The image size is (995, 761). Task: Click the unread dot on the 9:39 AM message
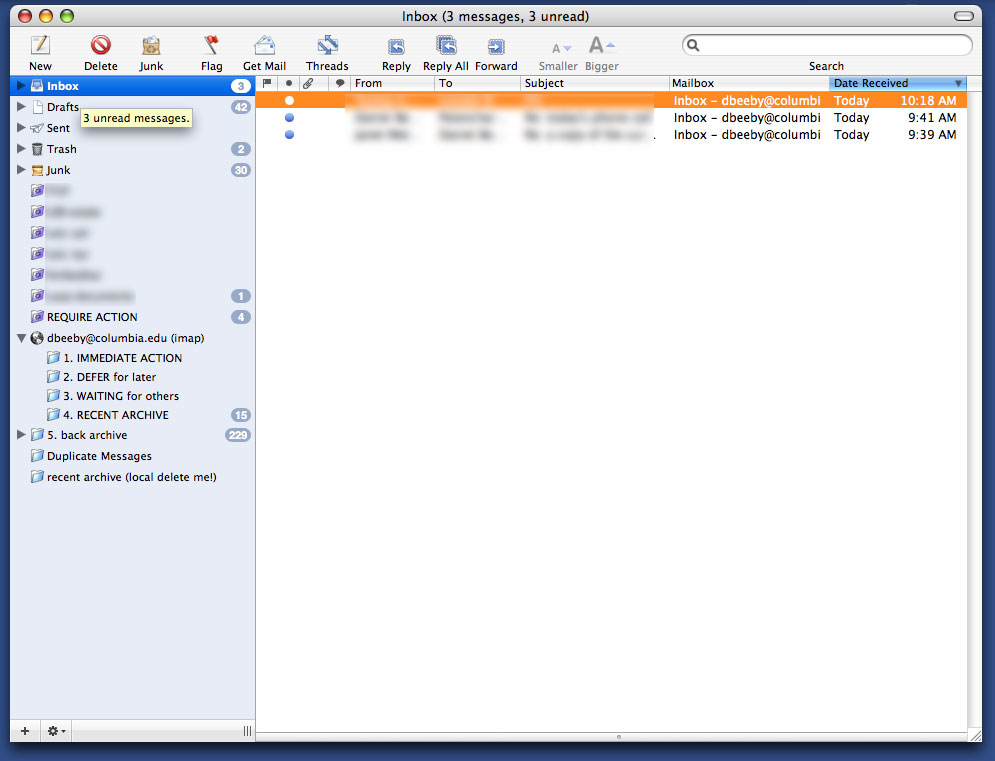(x=289, y=135)
